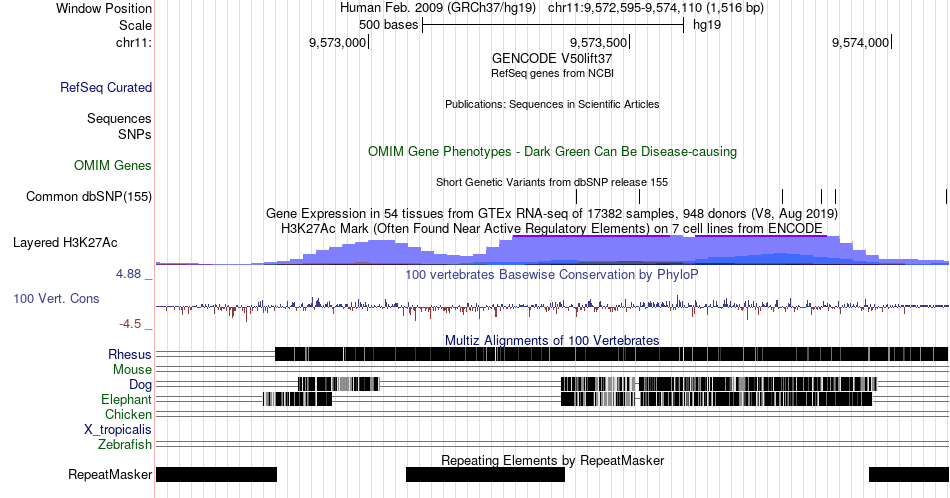Viewport: 950px width, 498px height.
Task: Click Repeating Elements by RepeatMasker title
Action: [x=552, y=460]
